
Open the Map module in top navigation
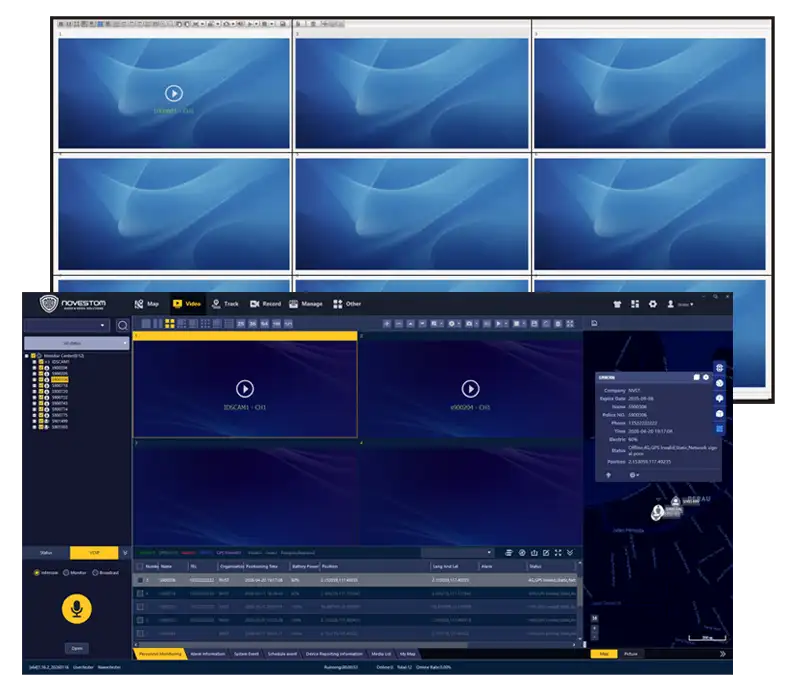click(x=147, y=304)
